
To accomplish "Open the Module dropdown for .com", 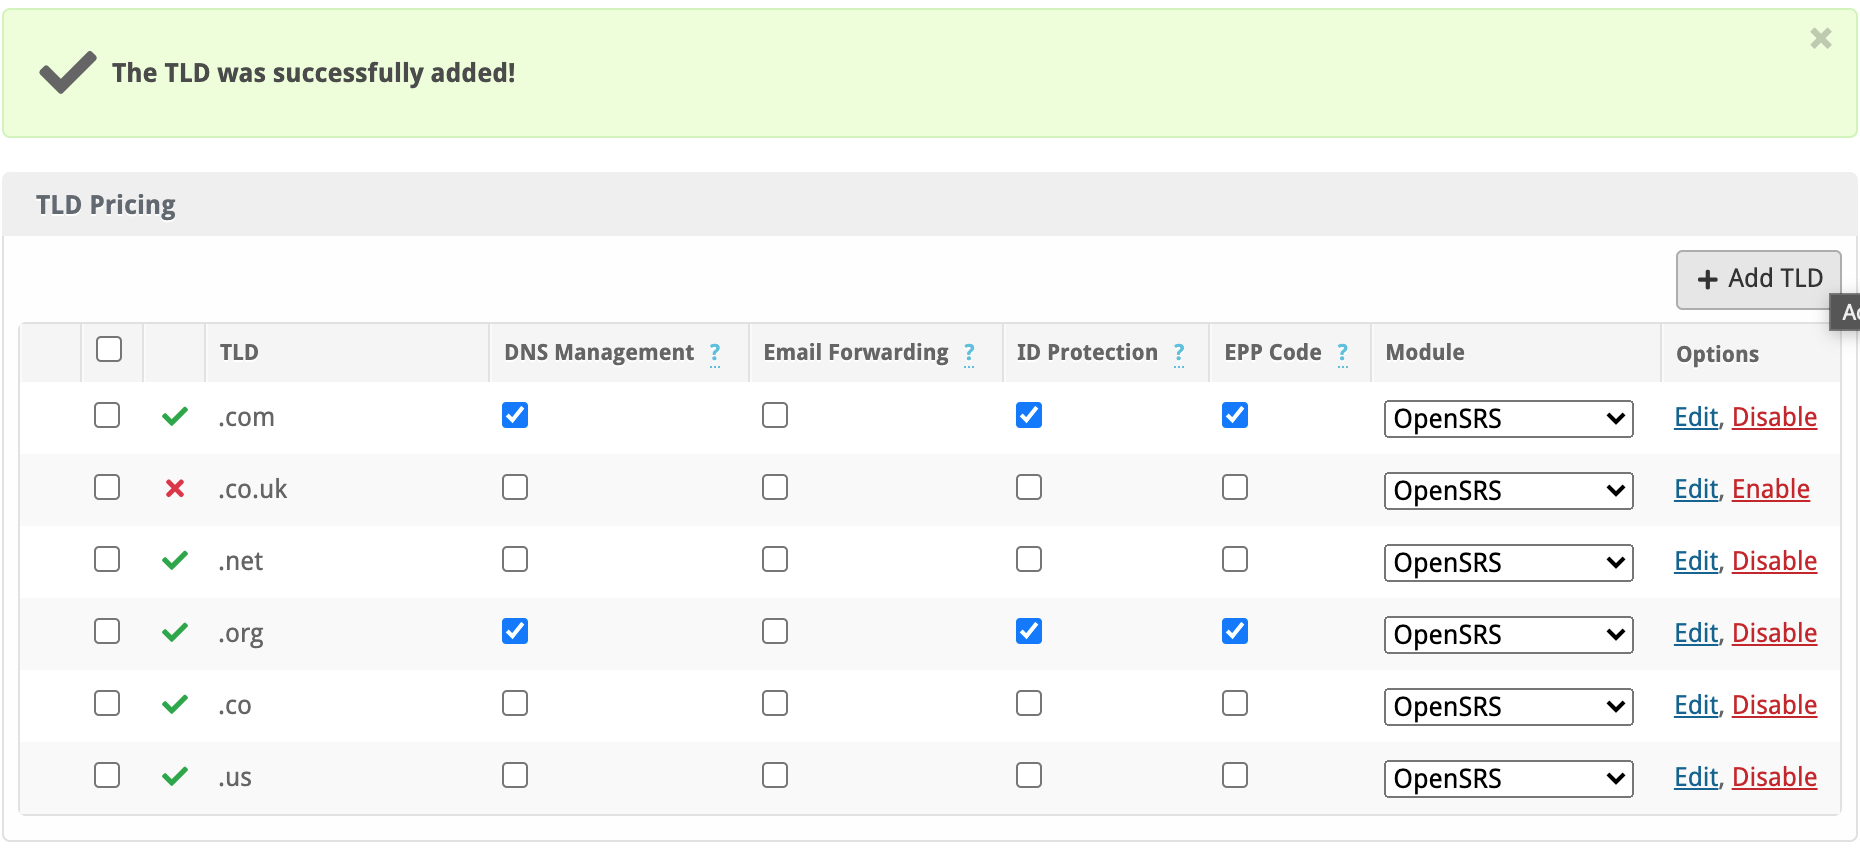I will pyautogui.click(x=1508, y=419).
